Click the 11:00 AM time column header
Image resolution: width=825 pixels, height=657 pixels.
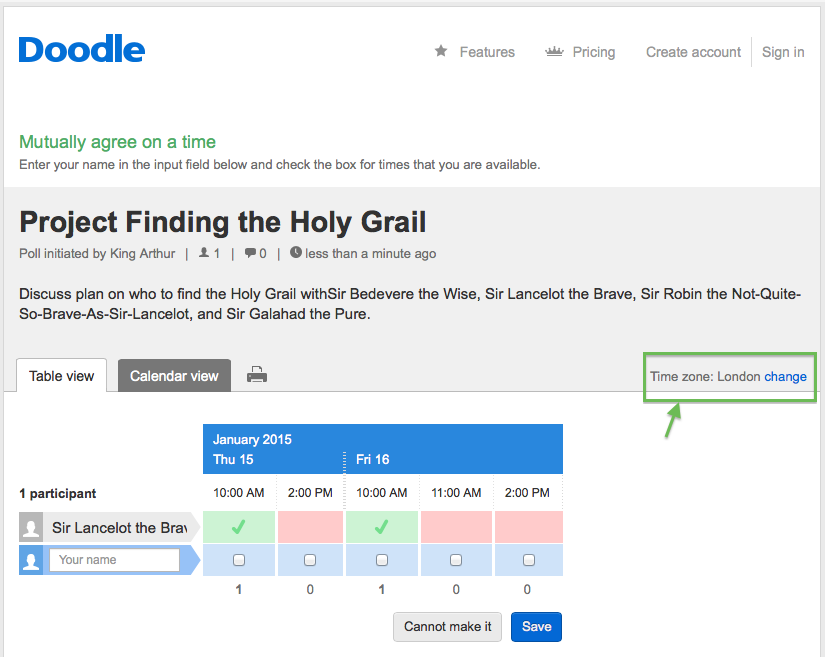456,493
